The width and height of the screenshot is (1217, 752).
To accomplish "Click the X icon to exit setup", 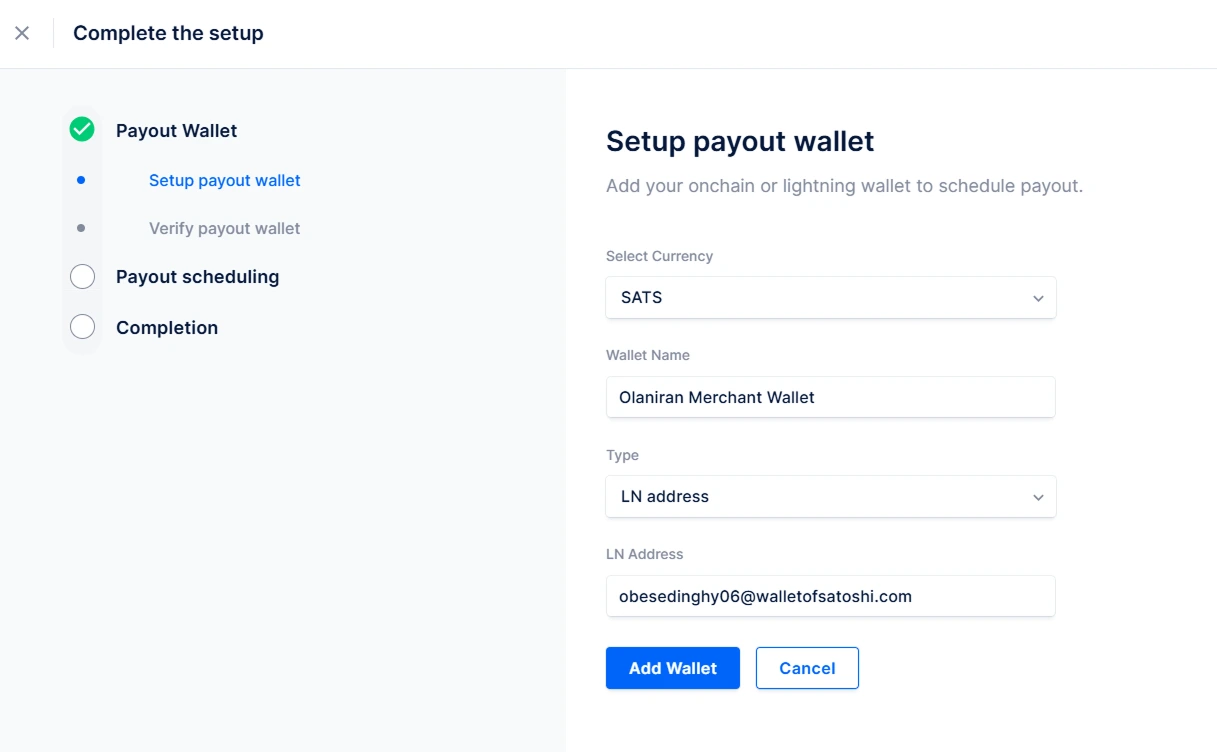I will 22,33.
